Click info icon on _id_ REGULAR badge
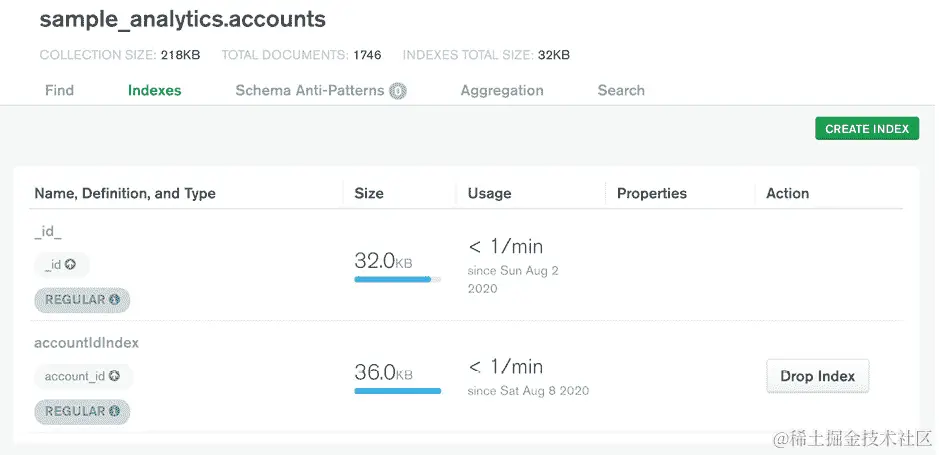Viewport: 939px width, 455px height. point(114,299)
